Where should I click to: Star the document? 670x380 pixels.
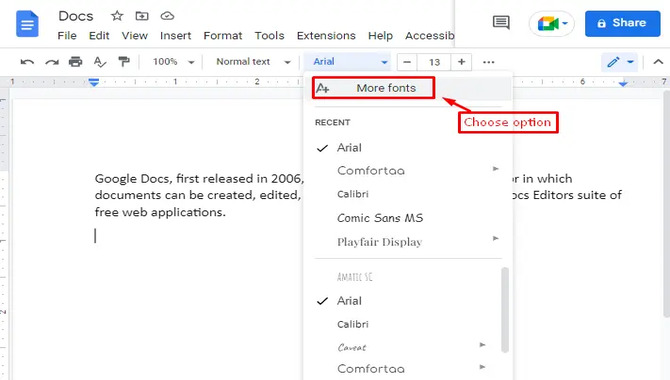coord(117,16)
